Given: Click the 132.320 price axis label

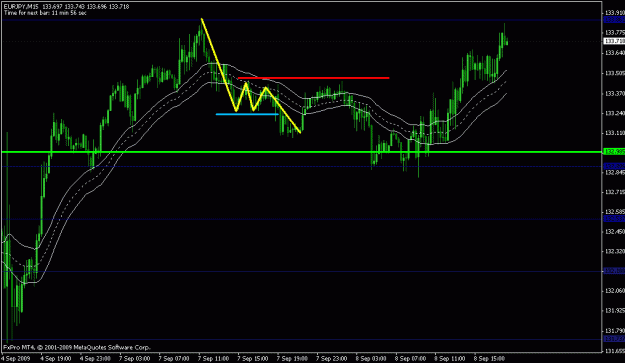Looking at the screenshot, I should point(614,251).
